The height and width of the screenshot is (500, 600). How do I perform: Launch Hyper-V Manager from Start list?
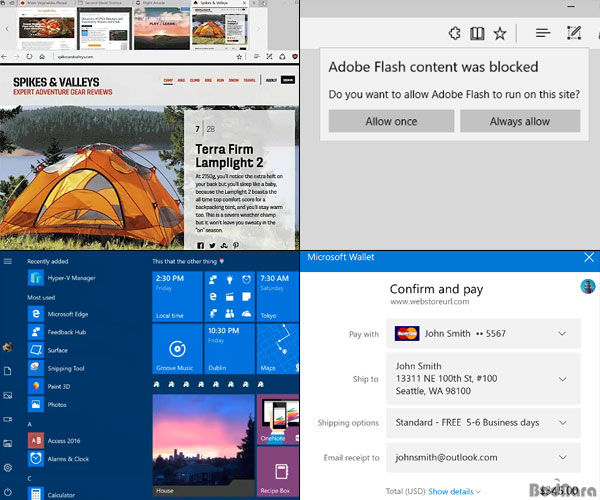click(62, 278)
